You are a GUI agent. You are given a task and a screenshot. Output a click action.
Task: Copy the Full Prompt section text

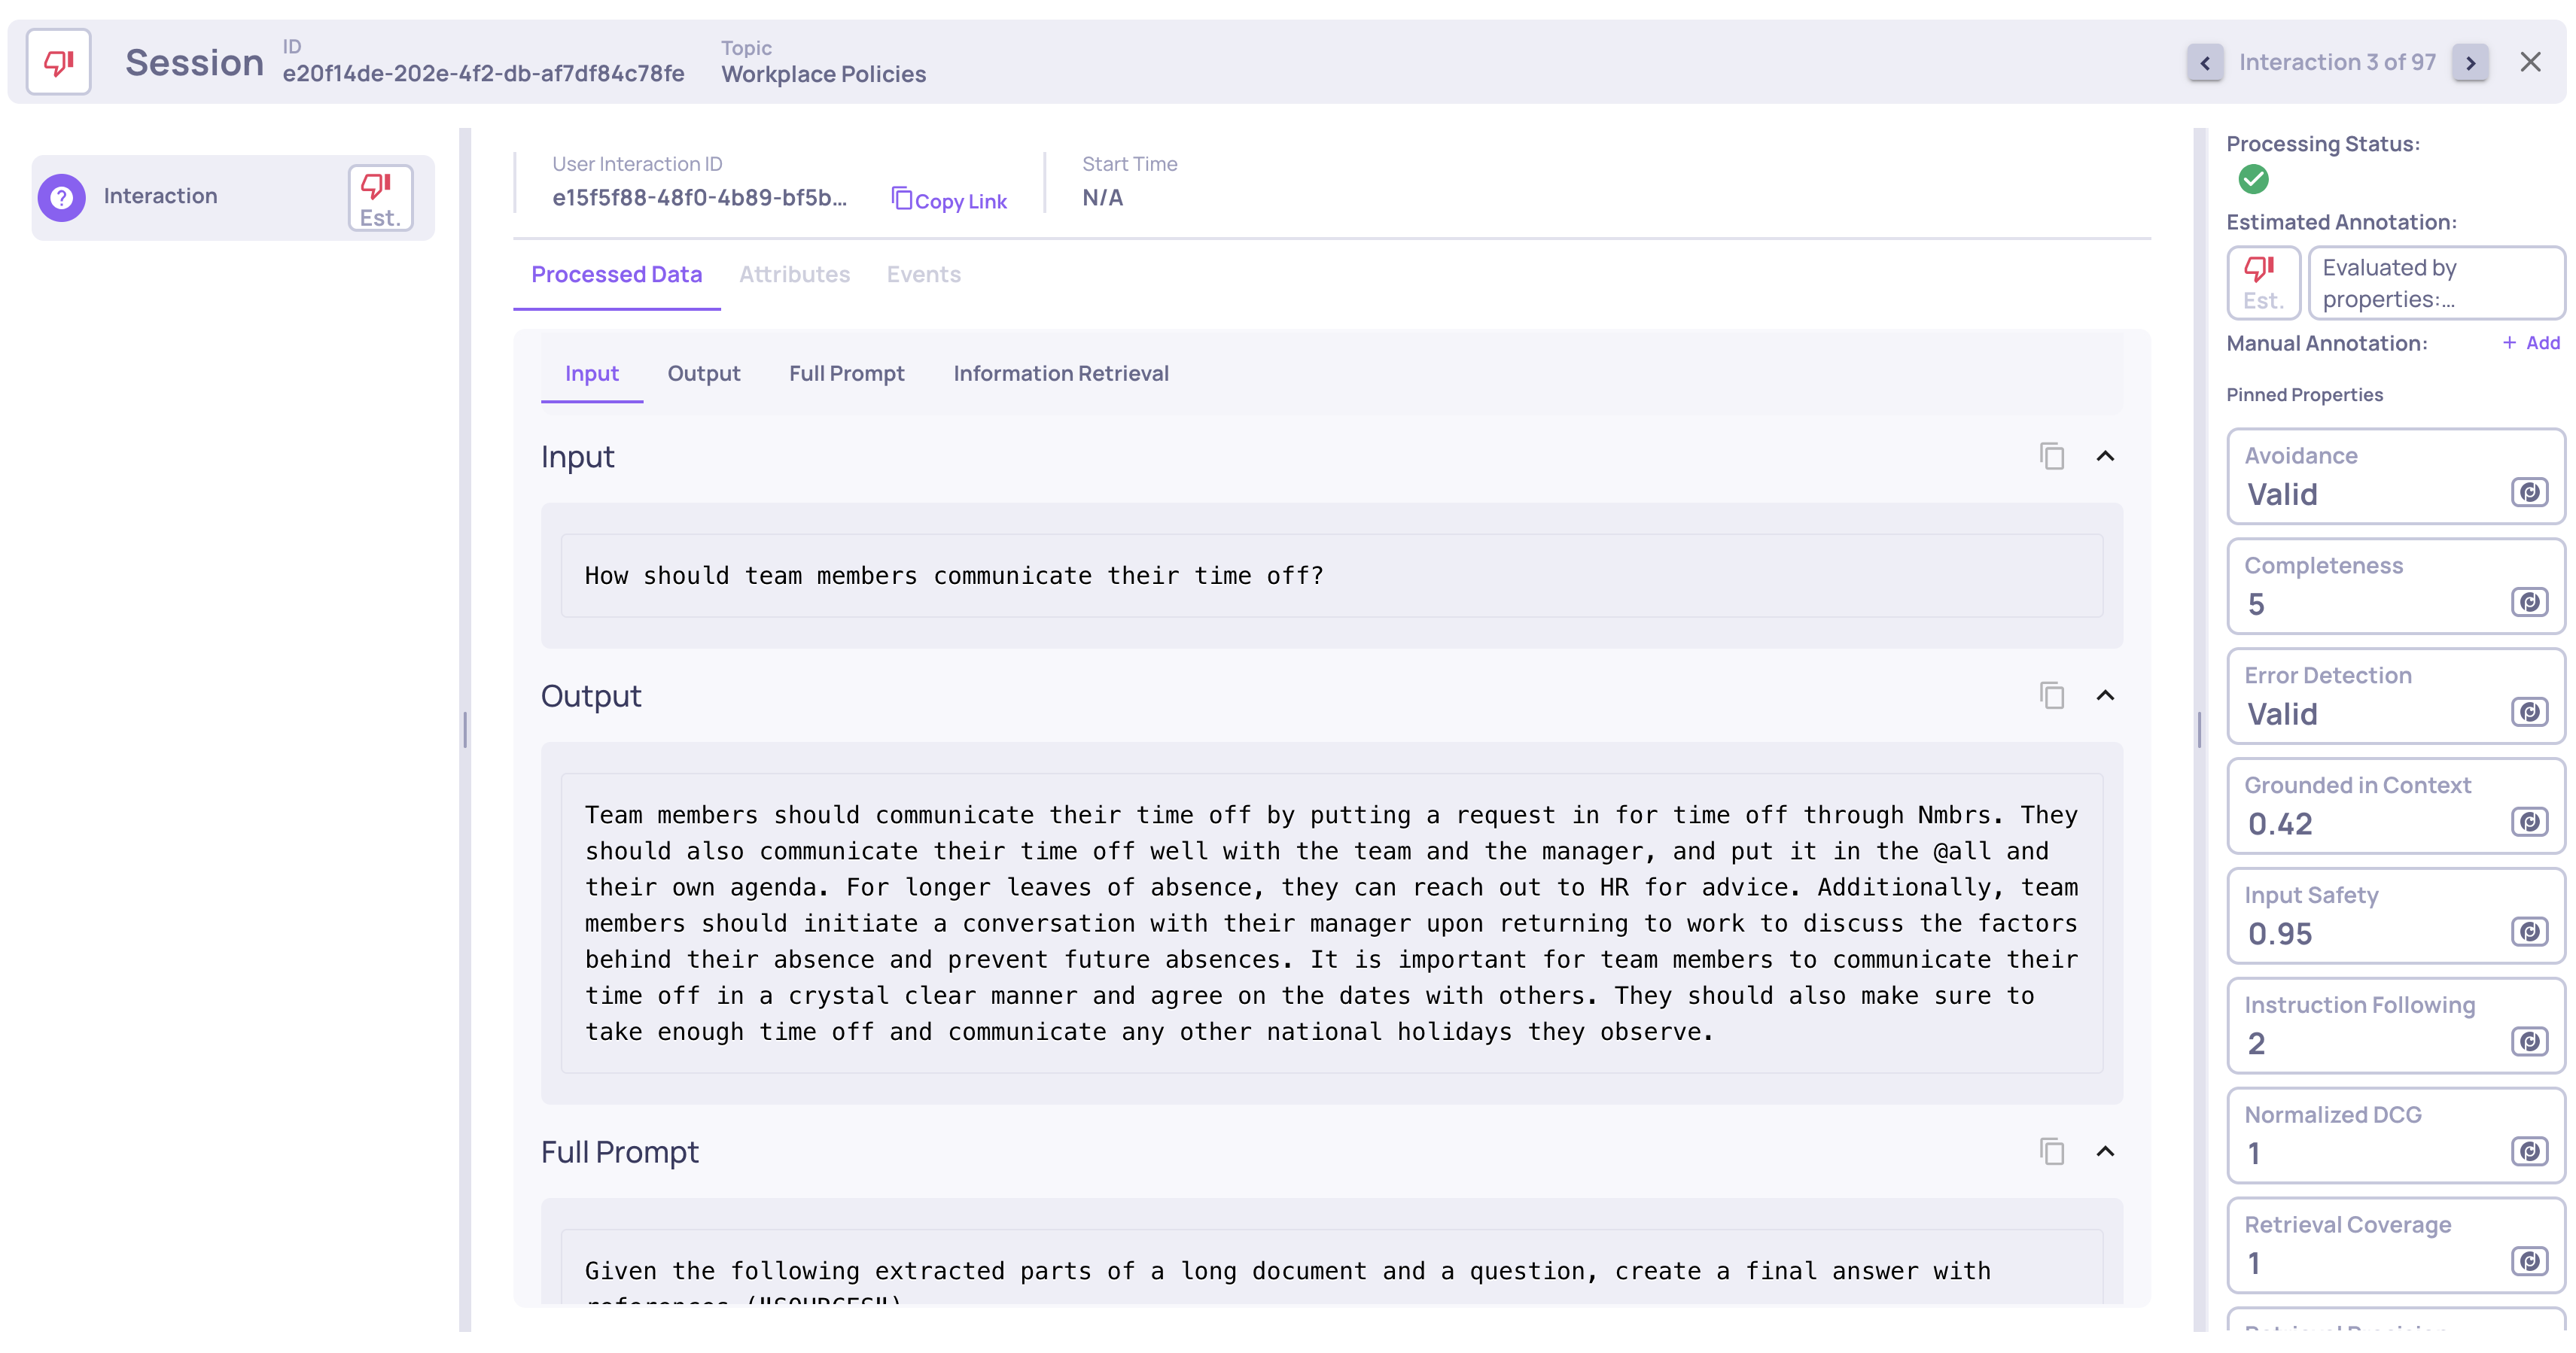tap(2051, 1152)
